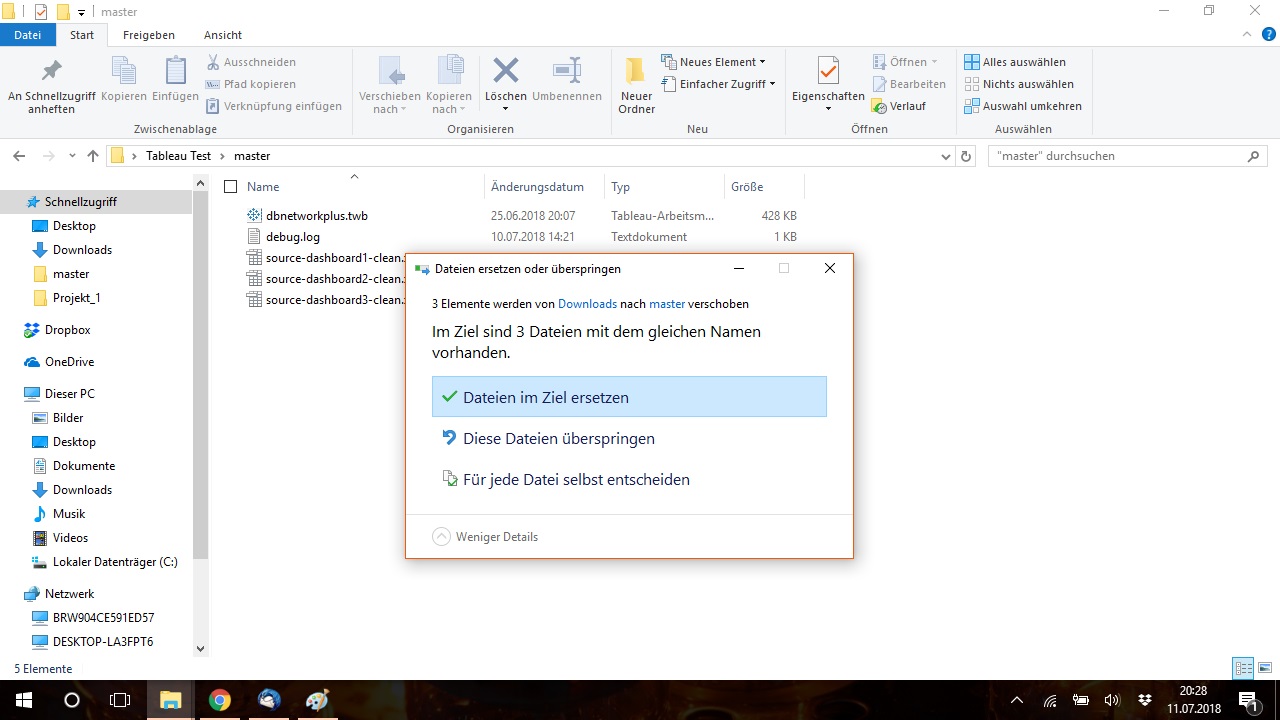The width and height of the screenshot is (1280, 720).
Task: Expand the Neues Element dropdown
Action: (762, 62)
